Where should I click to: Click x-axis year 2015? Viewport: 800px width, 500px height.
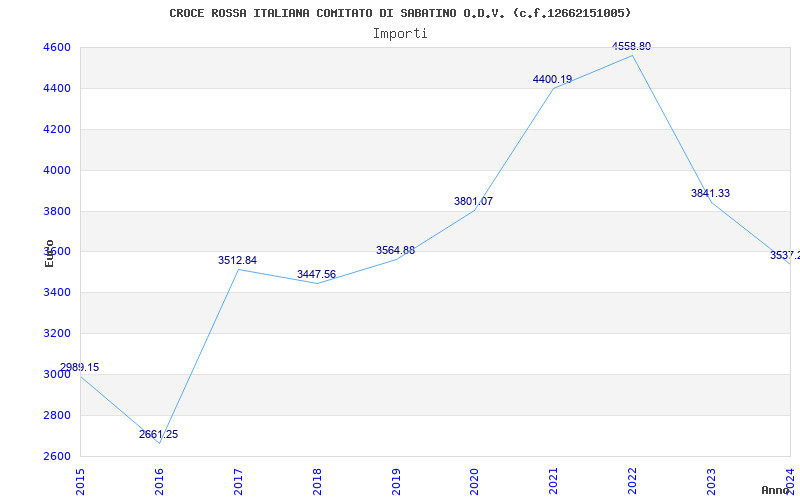point(80,482)
